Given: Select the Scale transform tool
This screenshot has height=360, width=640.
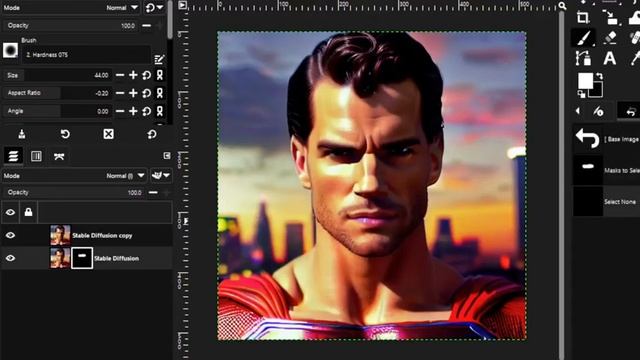Looking at the screenshot, I should (610, 18).
